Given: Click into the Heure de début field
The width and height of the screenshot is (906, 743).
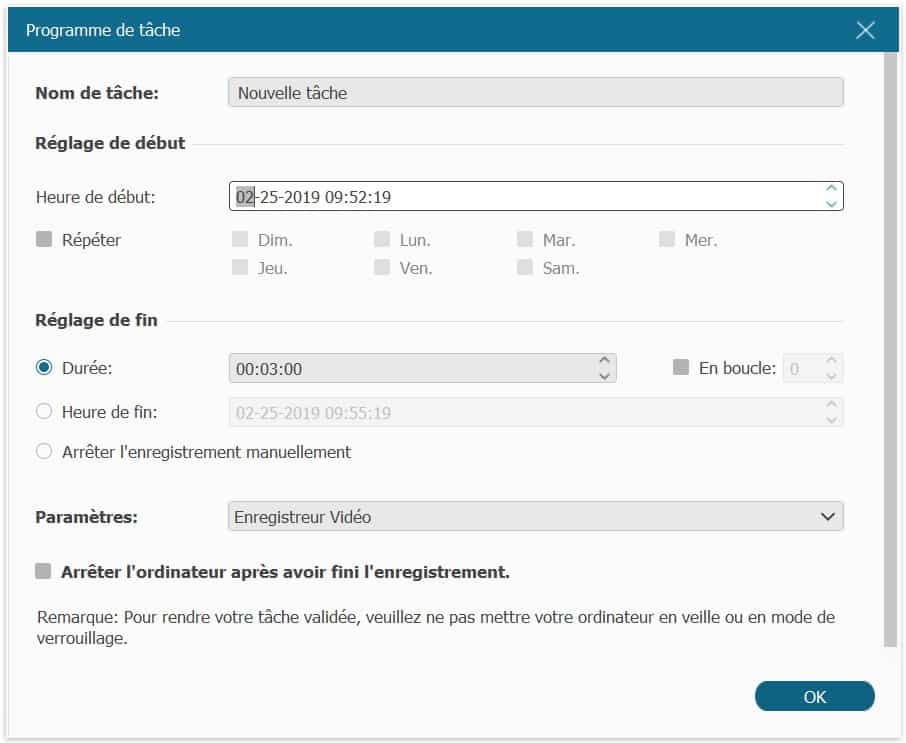Looking at the screenshot, I should [x=520, y=197].
